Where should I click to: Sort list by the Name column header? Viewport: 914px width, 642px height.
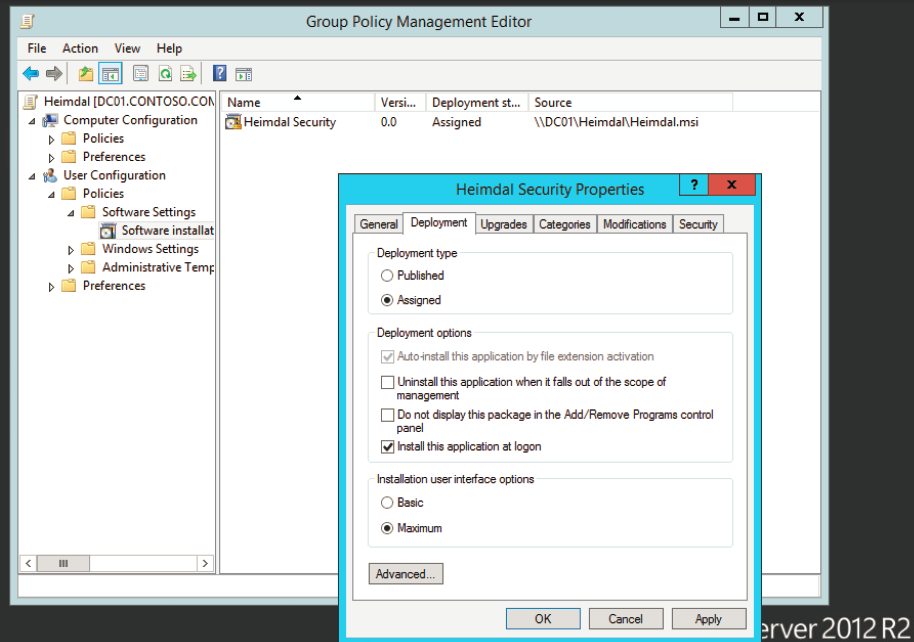(297, 102)
